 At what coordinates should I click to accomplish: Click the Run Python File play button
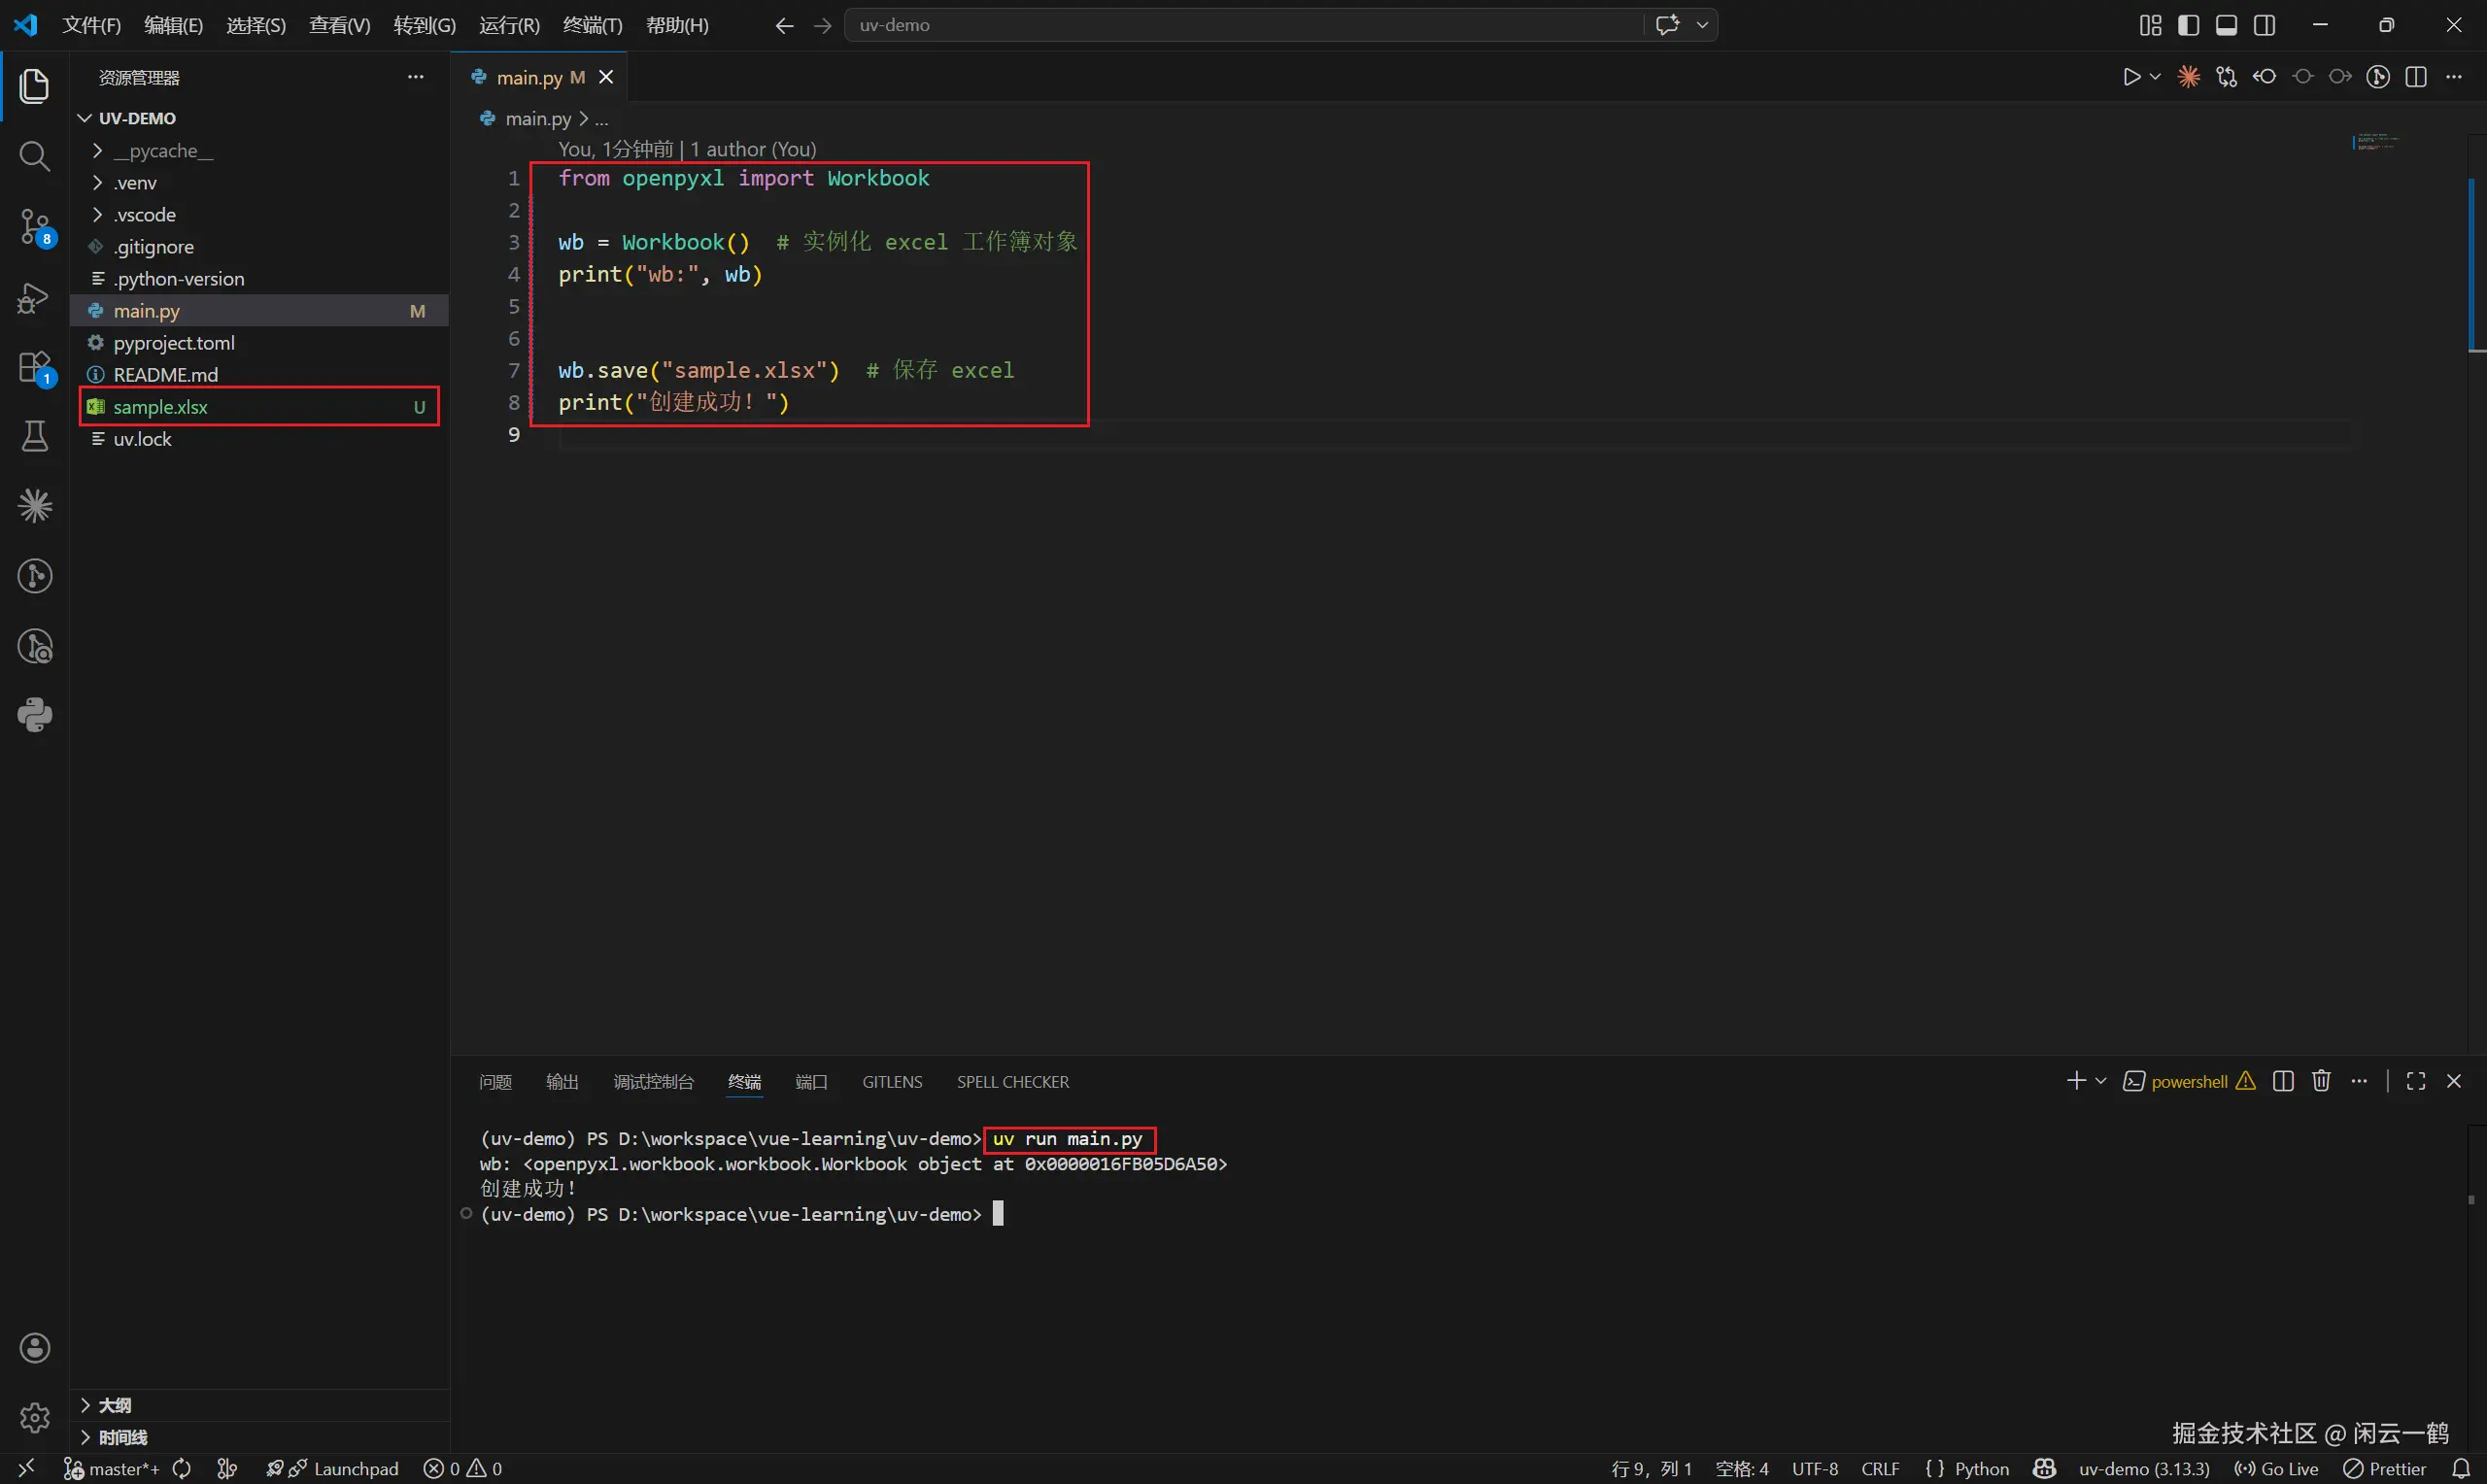2131,77
